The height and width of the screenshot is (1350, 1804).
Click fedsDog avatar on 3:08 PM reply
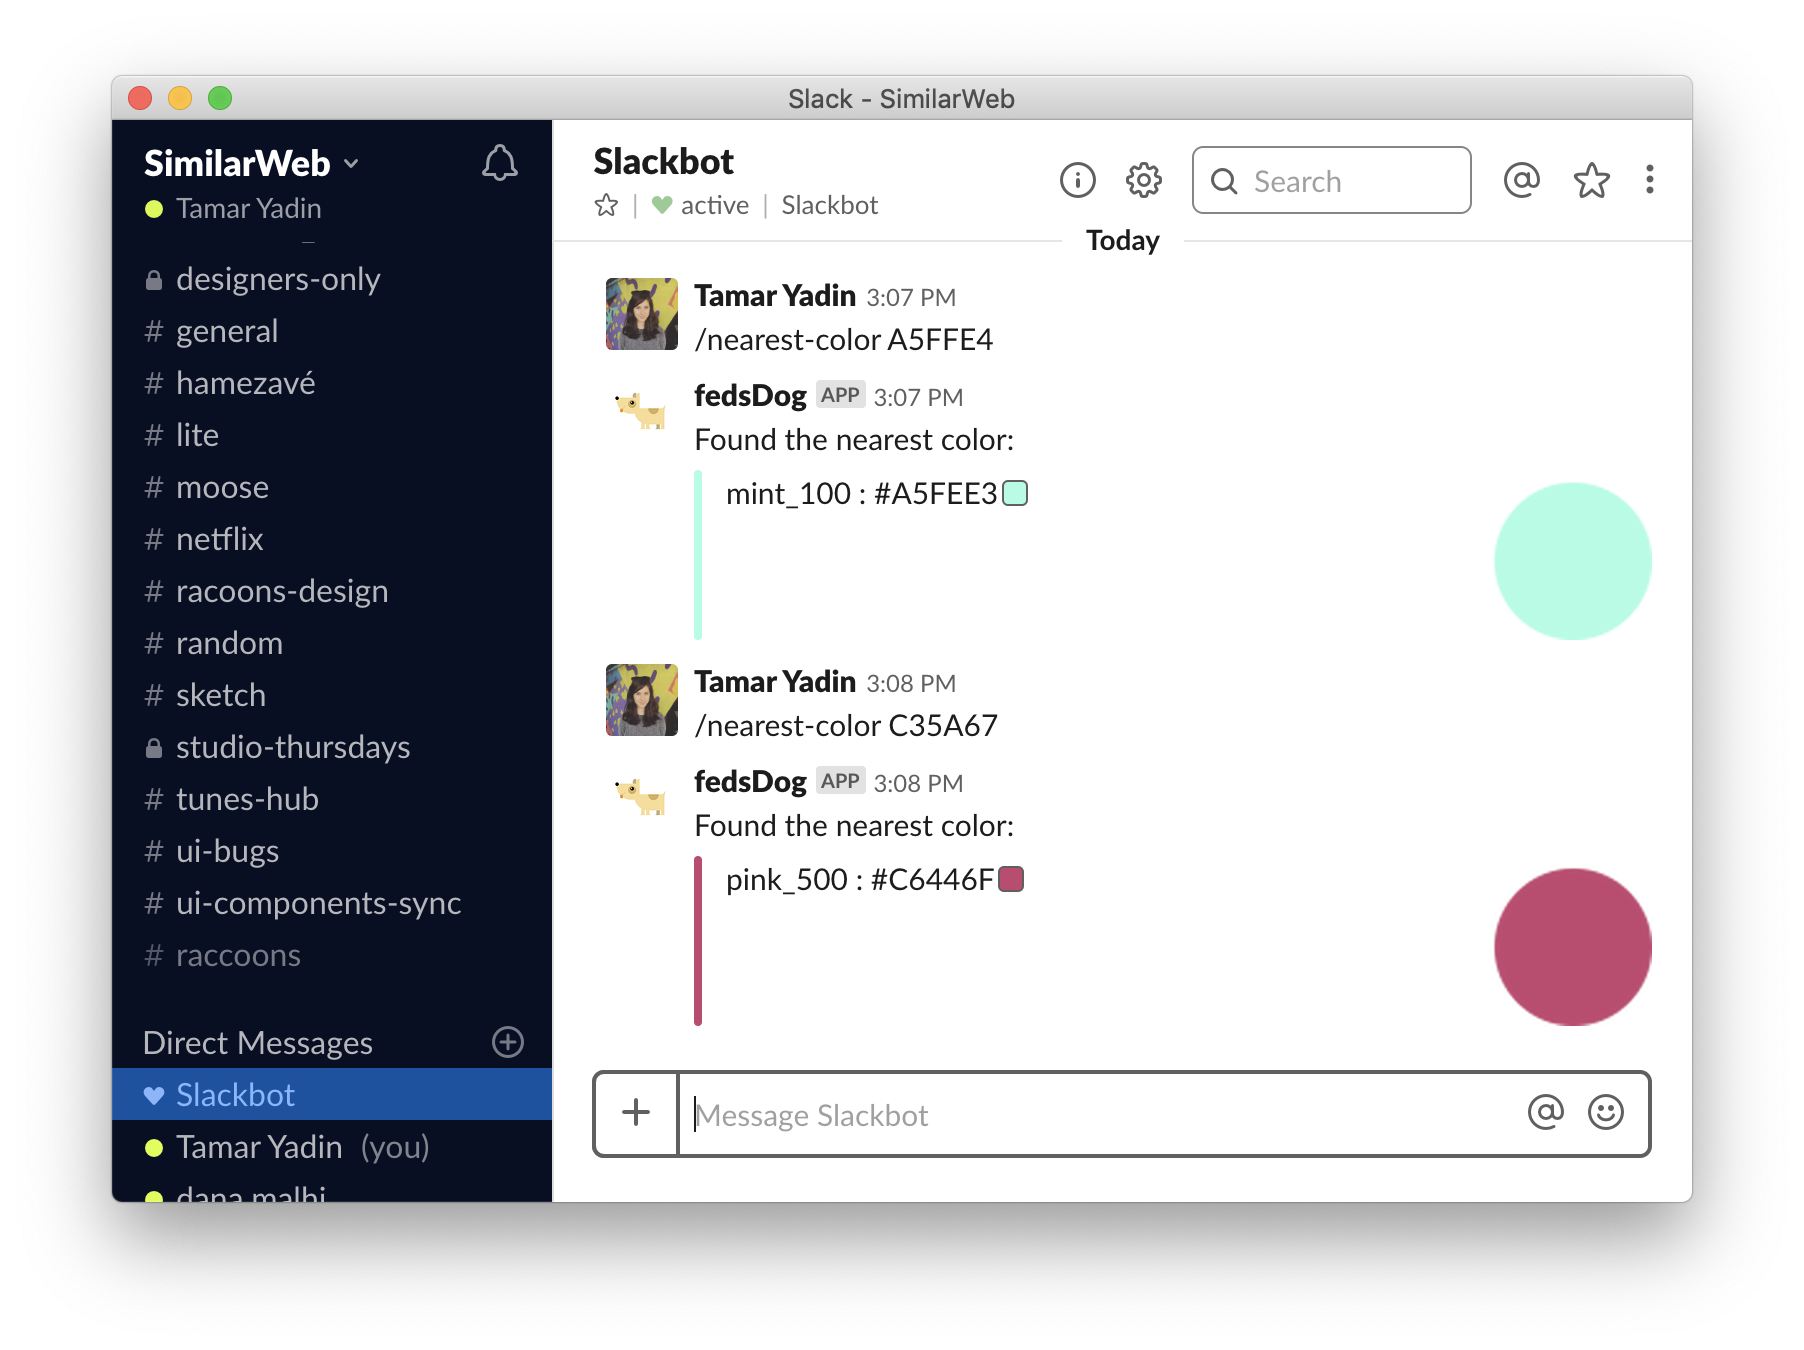tap(642, 796)
